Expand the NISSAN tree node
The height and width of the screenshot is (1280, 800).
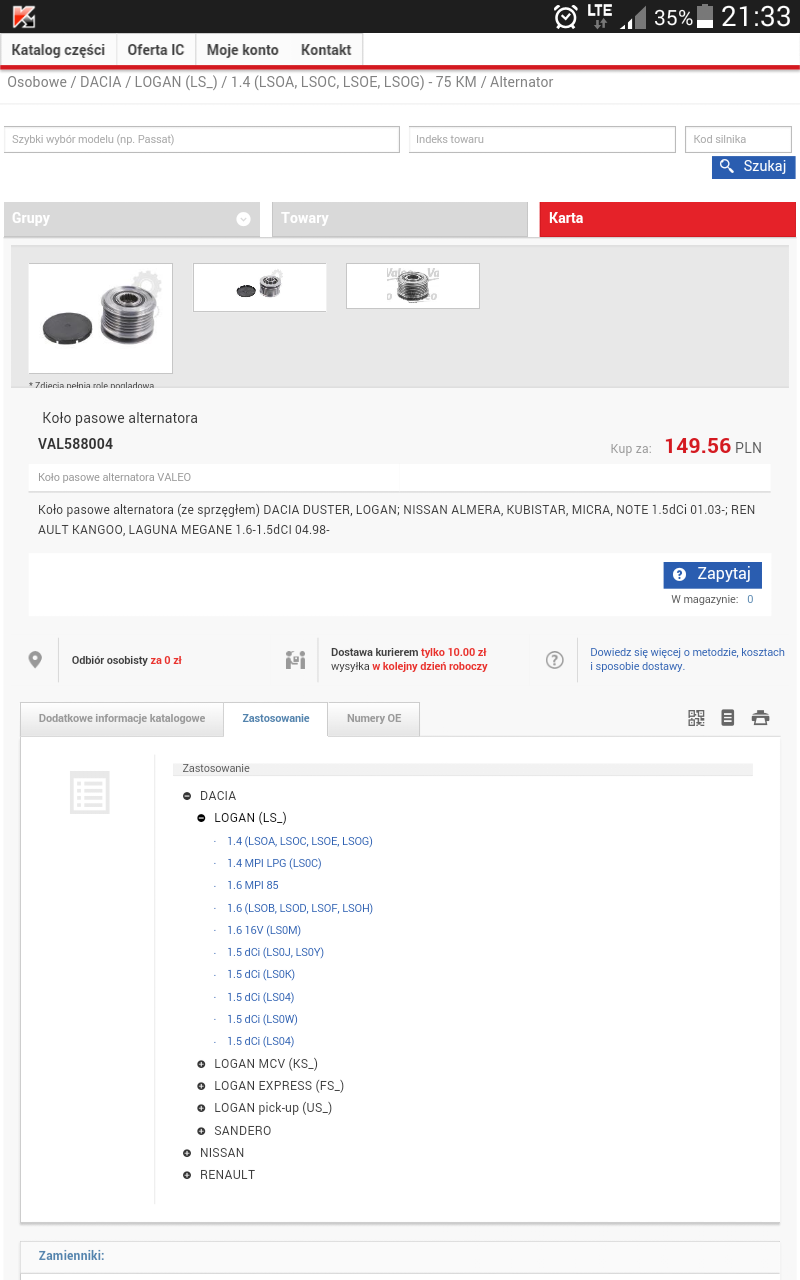[x=187, y=1153]
